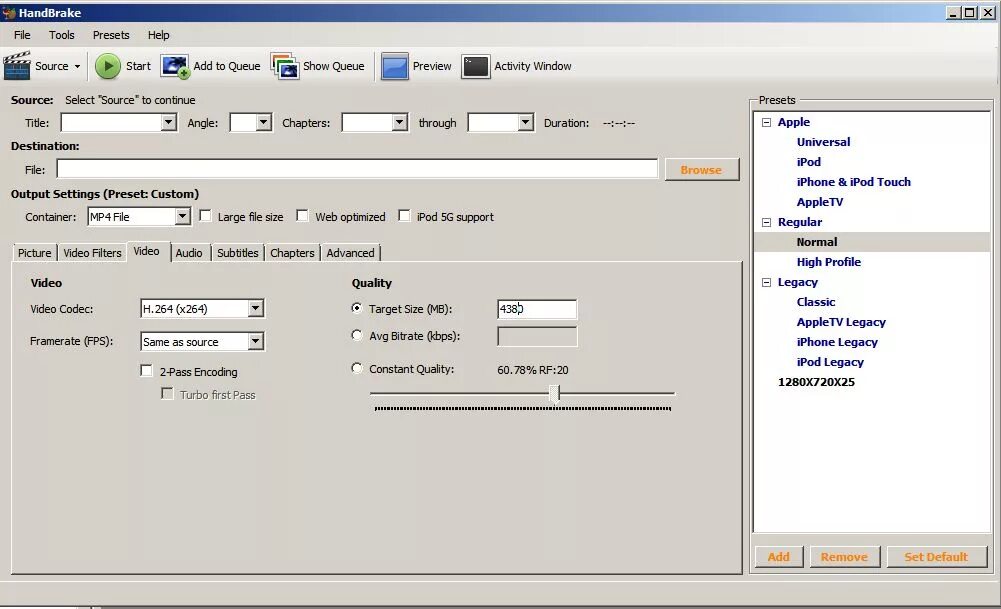
Task: Collapse the Legacy presets group
Action: coord(766,282)
